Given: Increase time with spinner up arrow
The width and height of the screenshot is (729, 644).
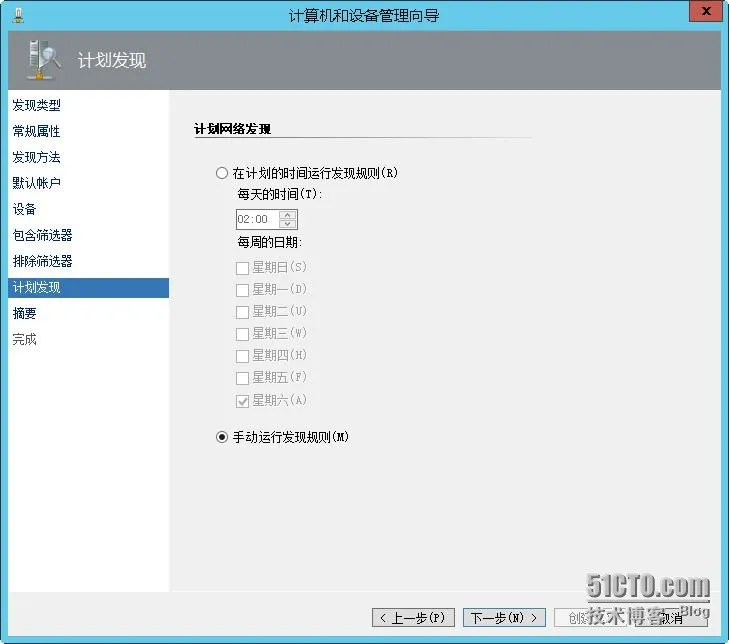Looking at the screenshot, I should click(x=288, y=215).
